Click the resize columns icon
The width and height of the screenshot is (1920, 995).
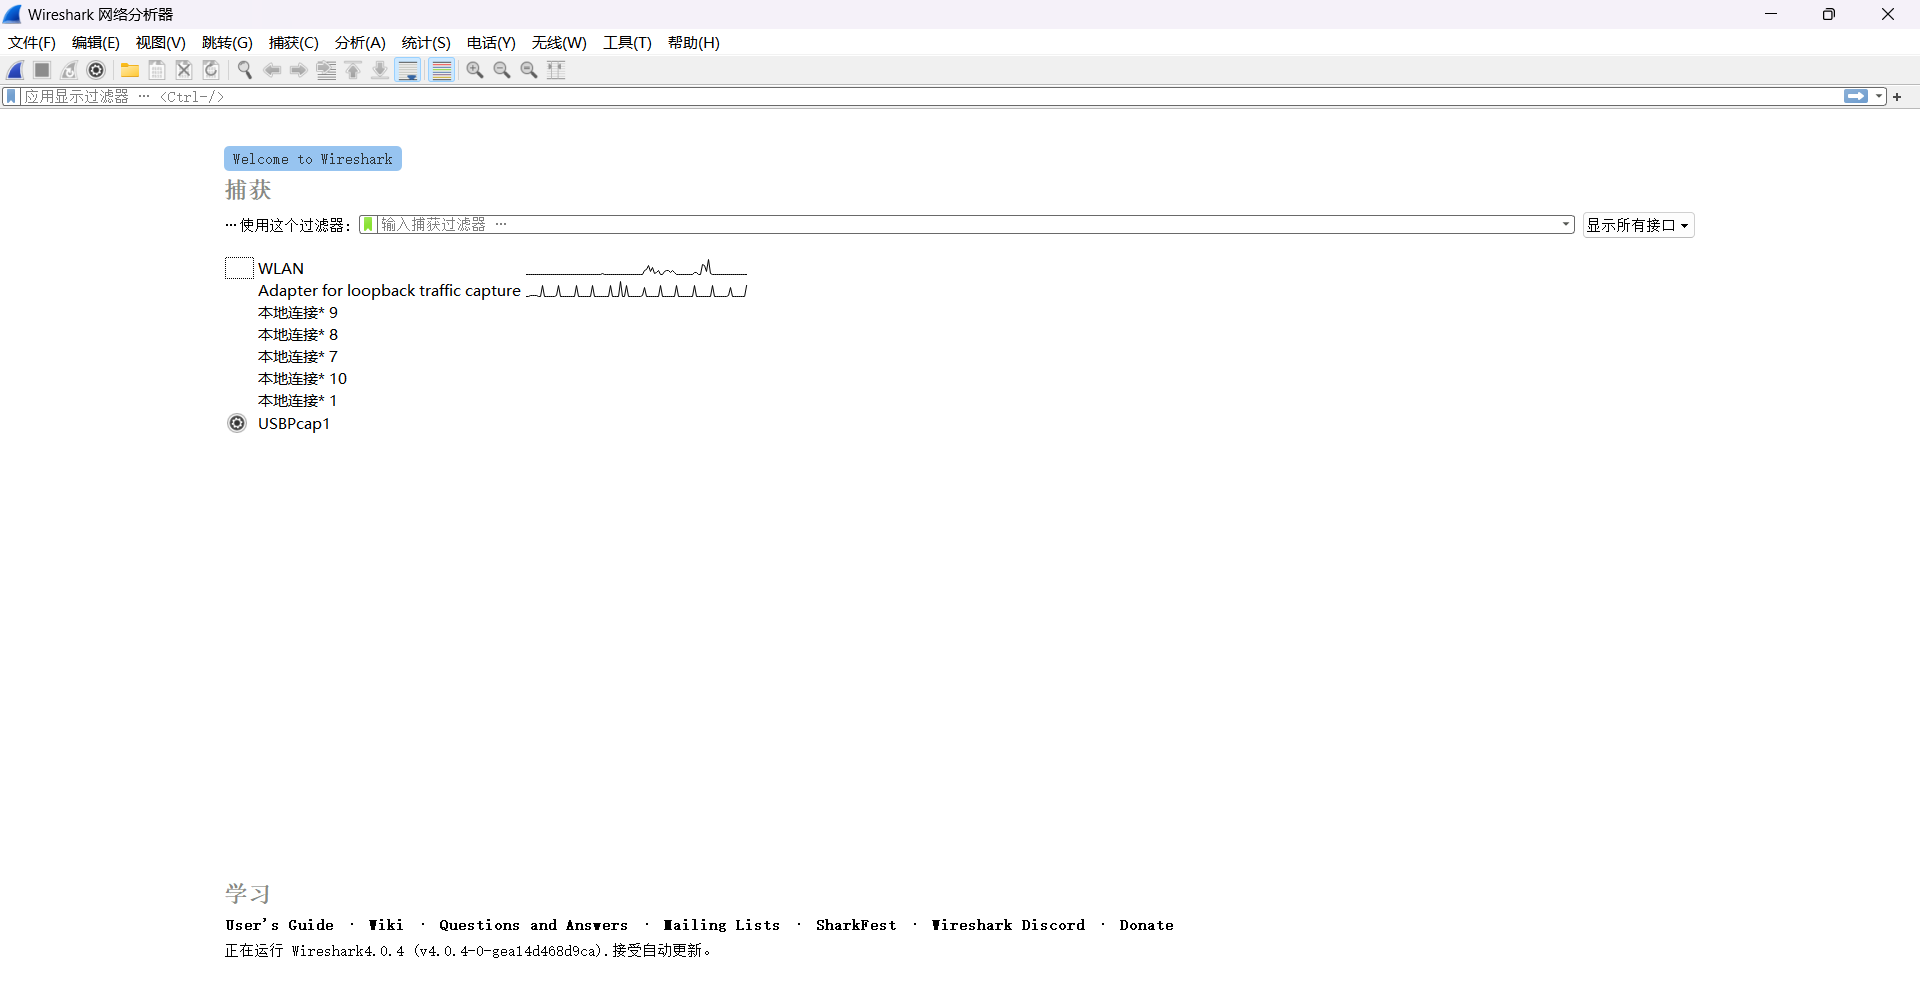coord(556,70)
